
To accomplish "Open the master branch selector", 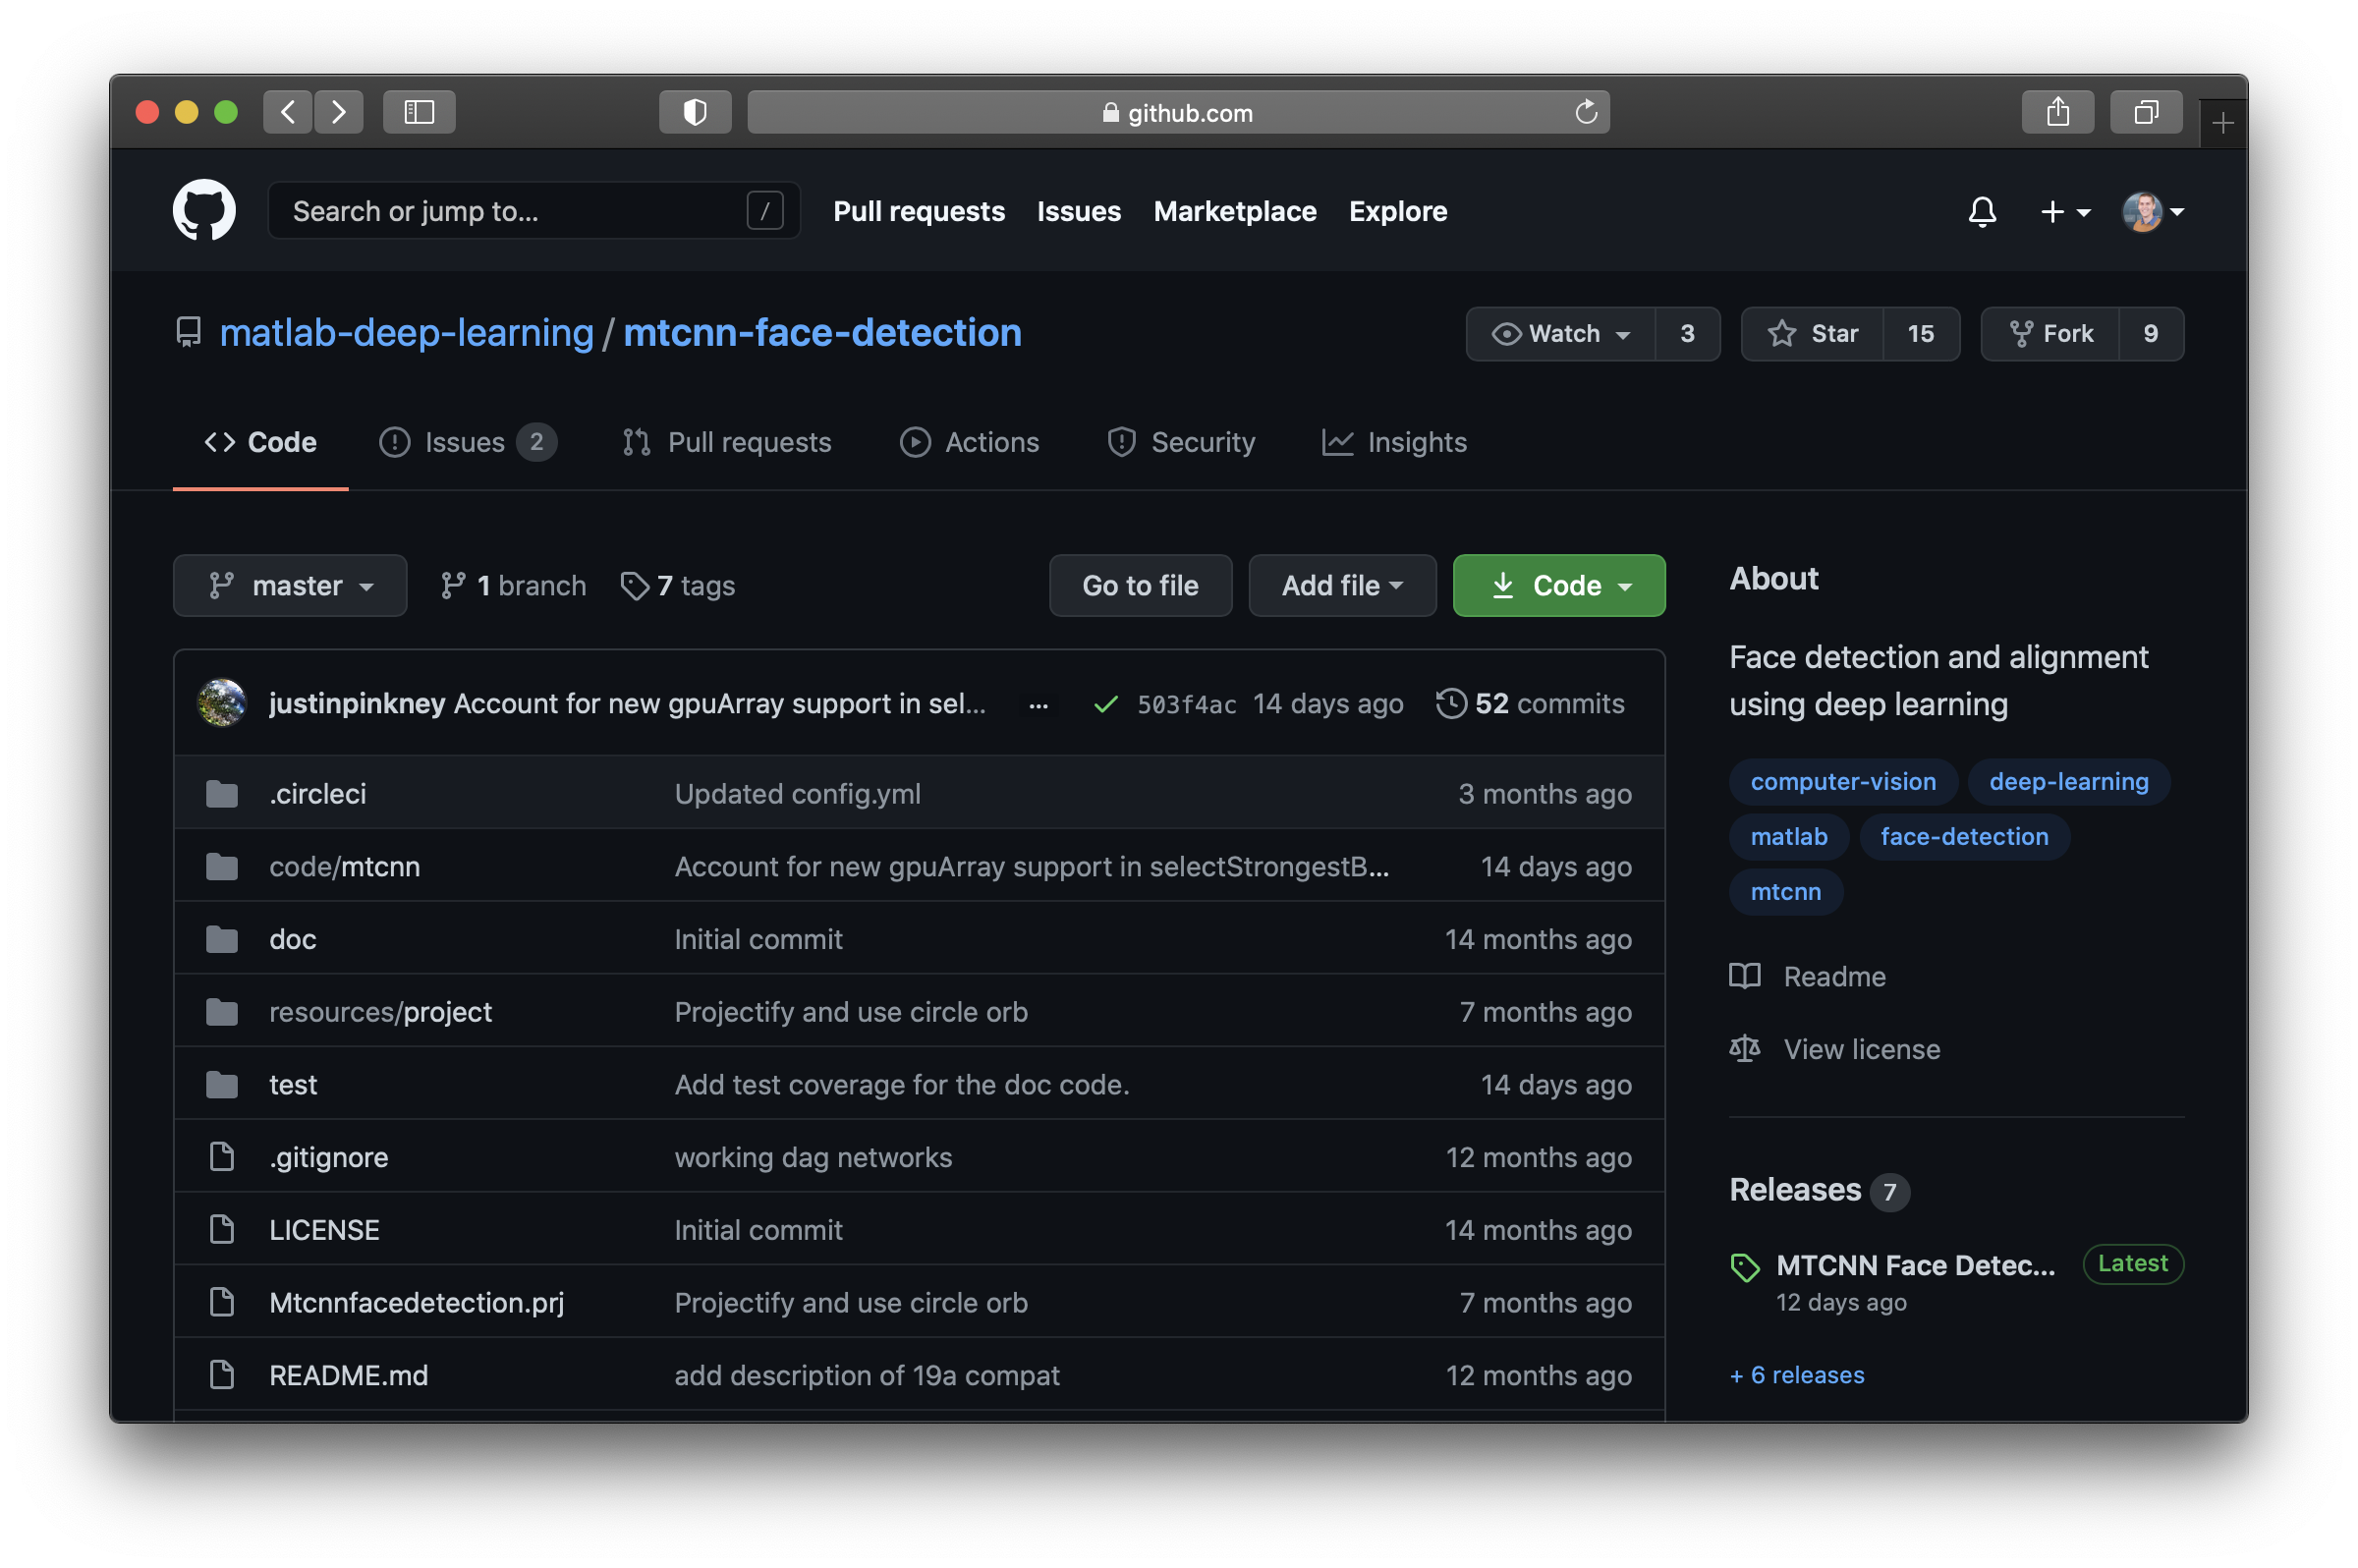I will click(290, 585).
